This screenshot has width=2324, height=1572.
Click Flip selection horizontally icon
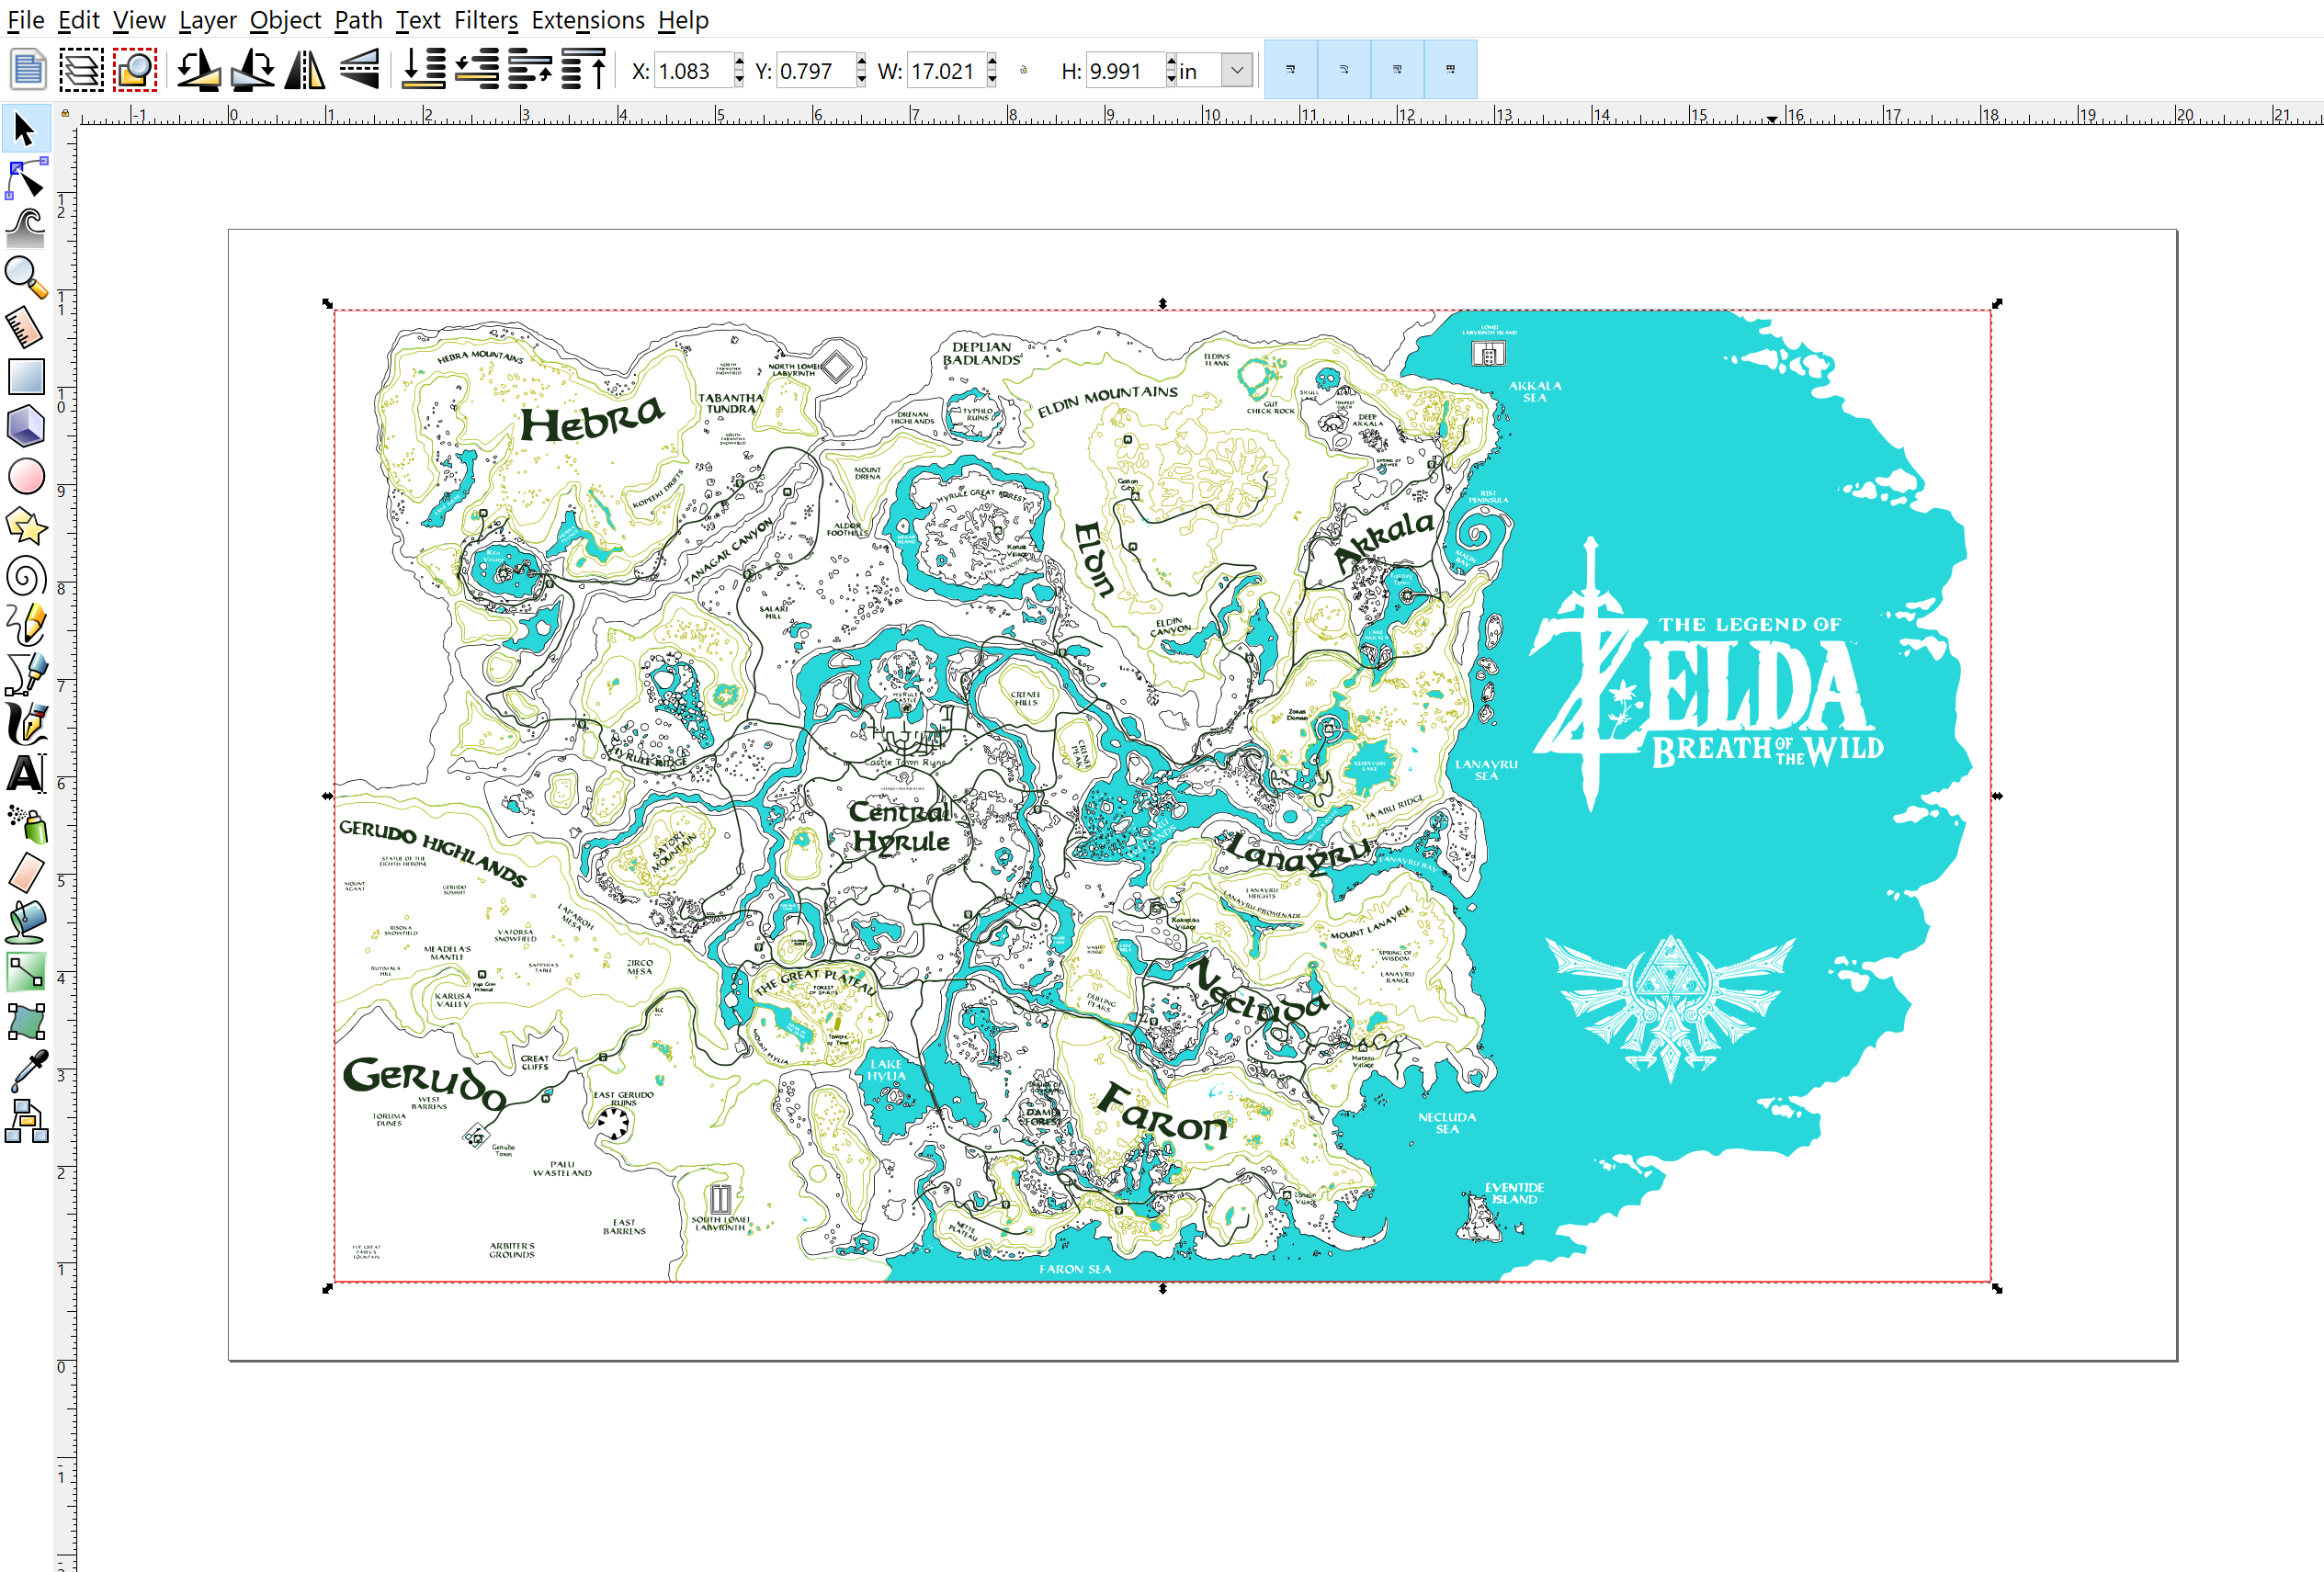coord(304,71)
